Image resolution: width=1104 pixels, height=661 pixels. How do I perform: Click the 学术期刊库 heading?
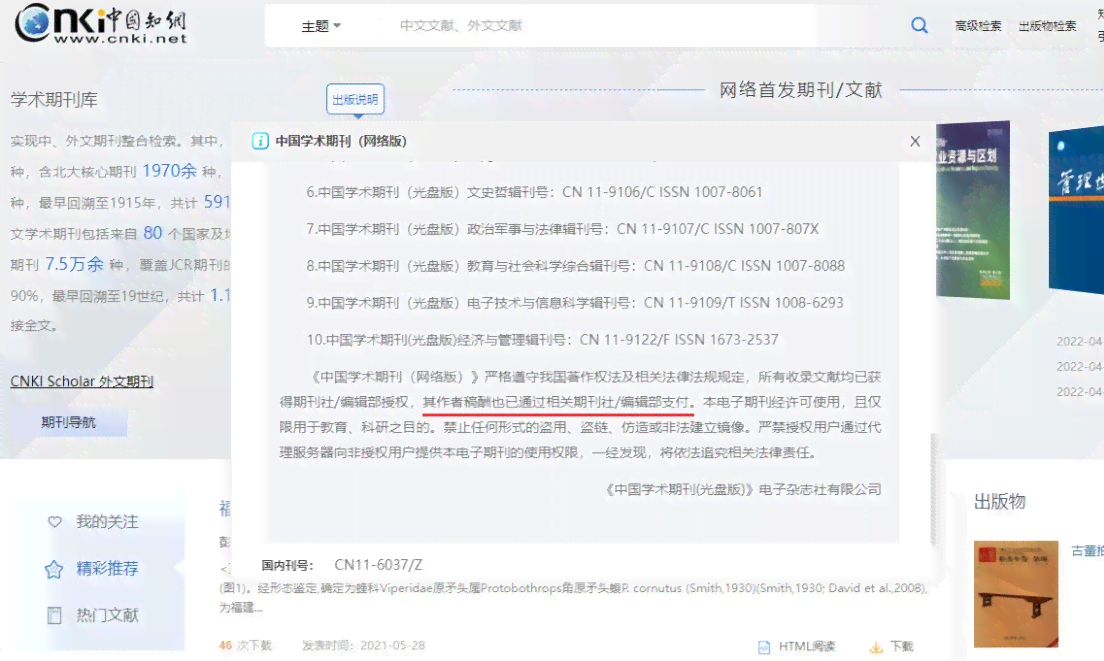point(54,100)
